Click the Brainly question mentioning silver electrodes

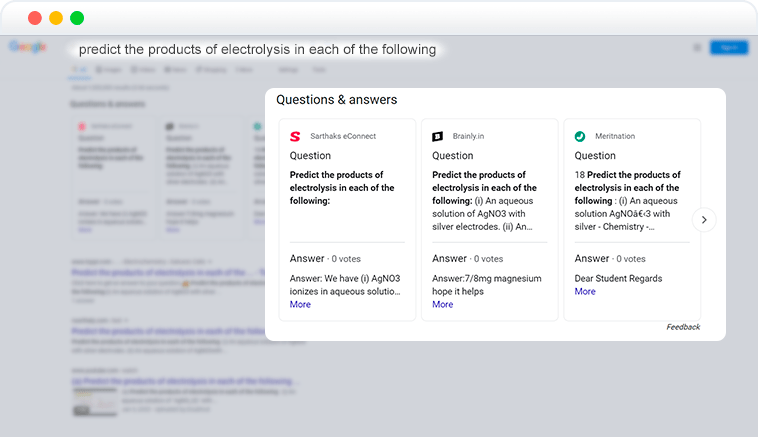click(484, 201)
